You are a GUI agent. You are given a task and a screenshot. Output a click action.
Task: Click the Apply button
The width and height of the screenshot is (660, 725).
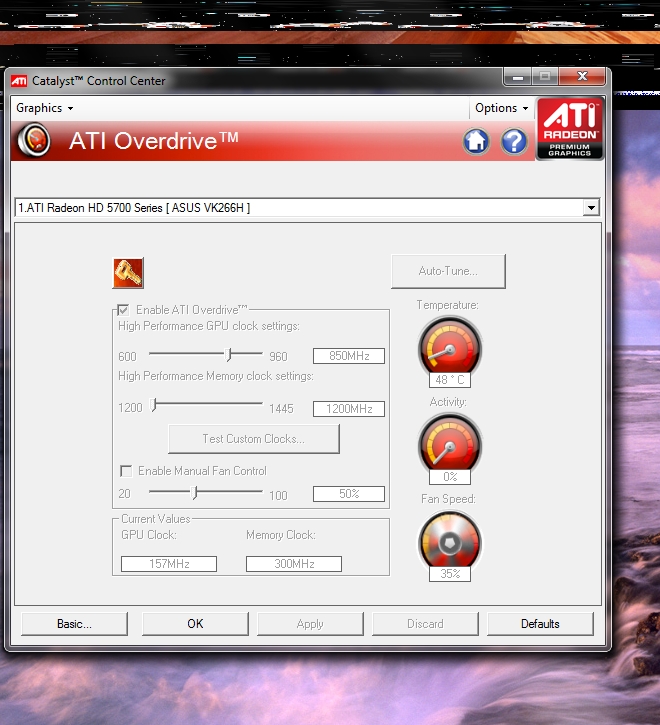310,624
